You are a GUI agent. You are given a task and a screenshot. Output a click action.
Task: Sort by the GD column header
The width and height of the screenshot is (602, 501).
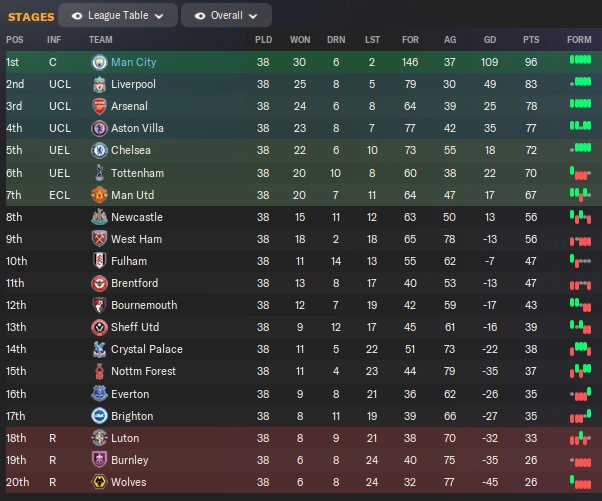(x=489, y=39)
